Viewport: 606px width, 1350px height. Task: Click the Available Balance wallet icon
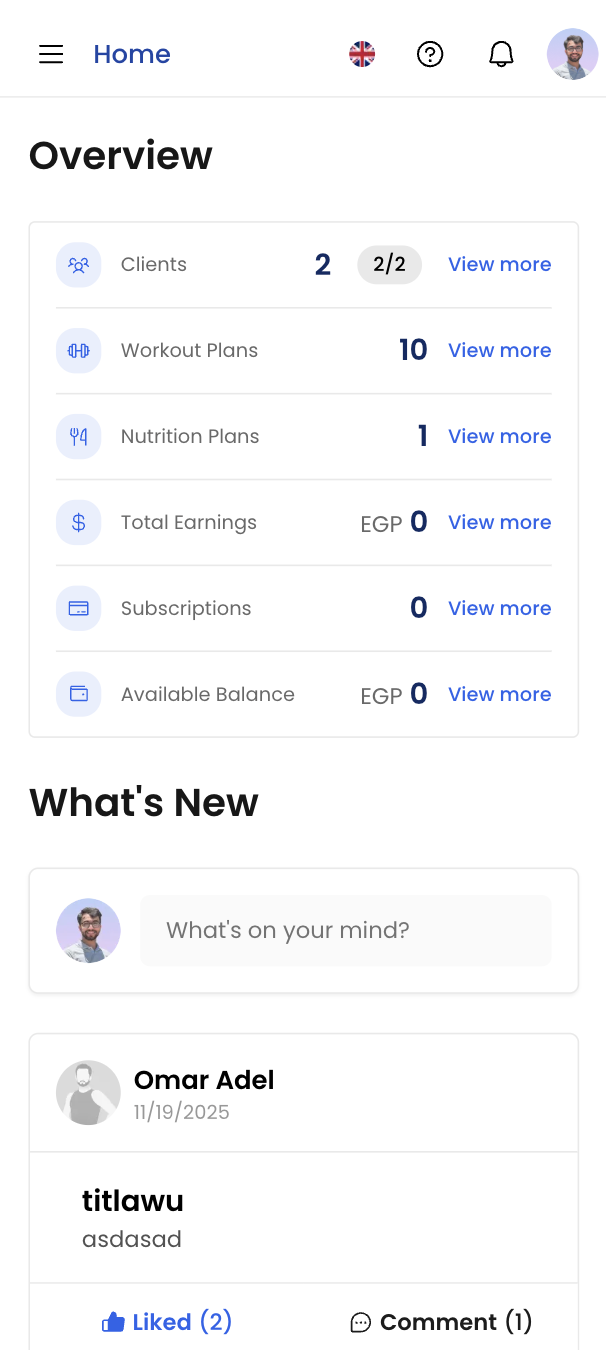[x=78, y=695]
